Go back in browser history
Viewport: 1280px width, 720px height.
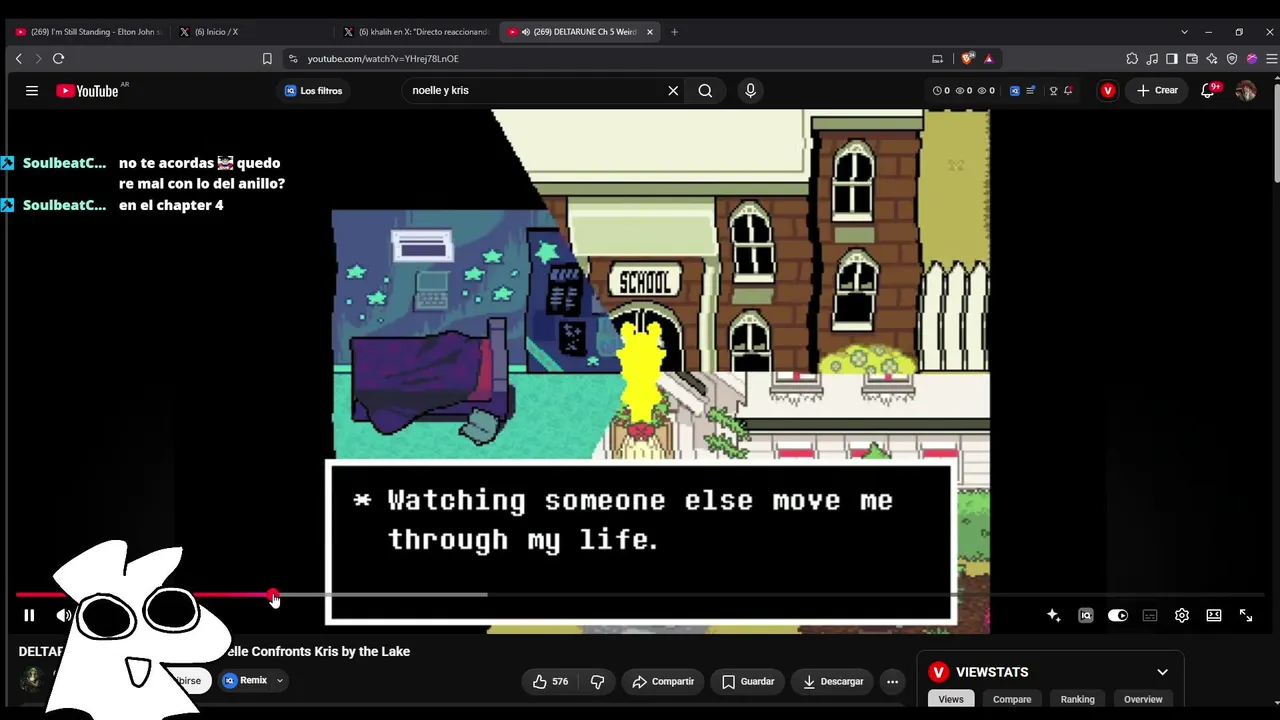pyautogui.click(x=18, y=59)
